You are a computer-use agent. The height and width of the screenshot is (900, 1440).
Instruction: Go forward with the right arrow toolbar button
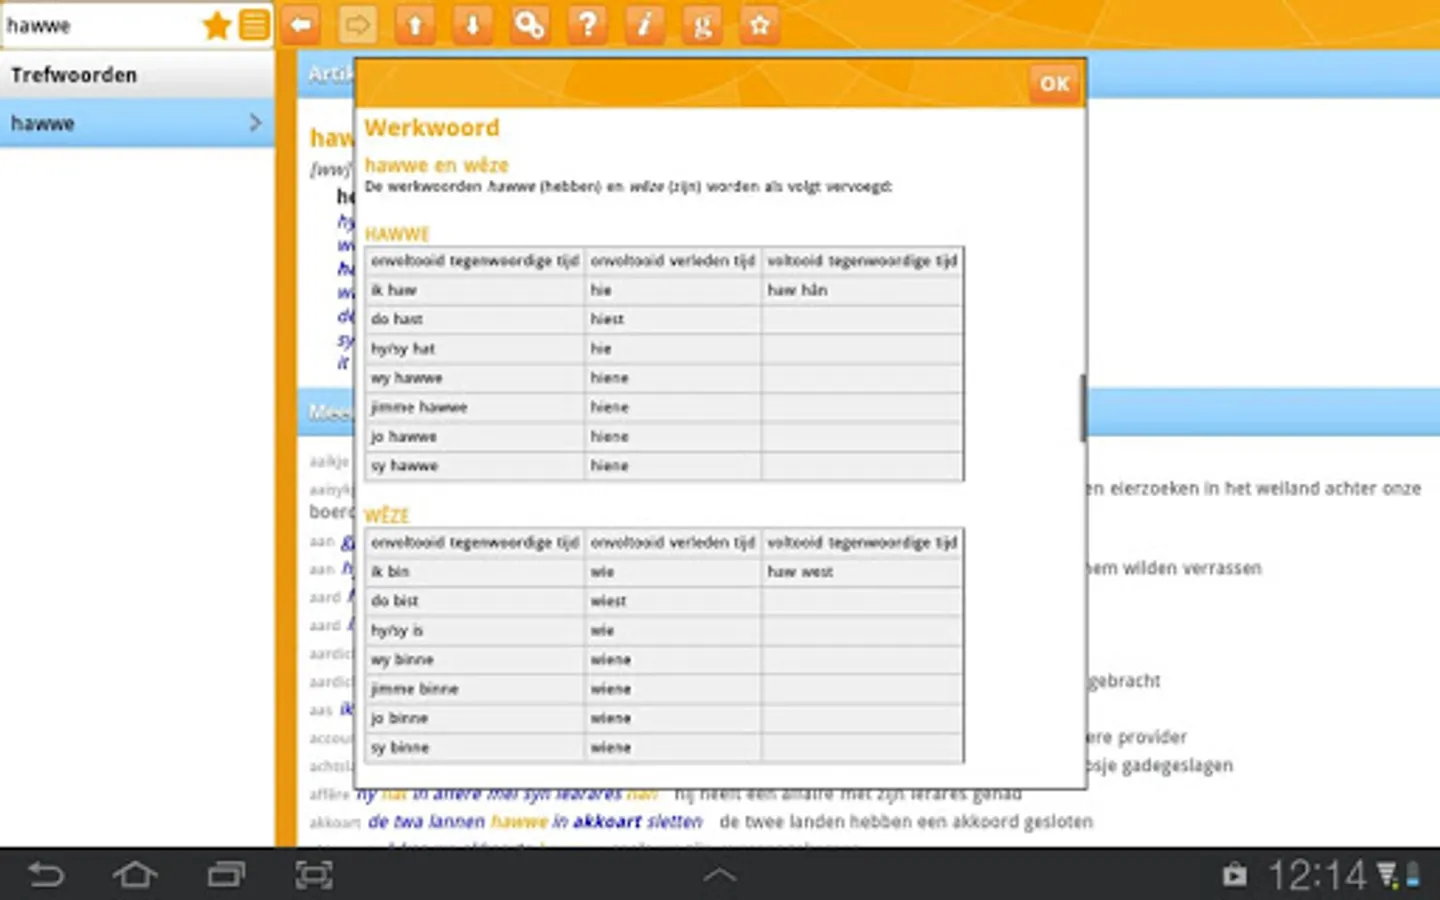pos(357,25)
